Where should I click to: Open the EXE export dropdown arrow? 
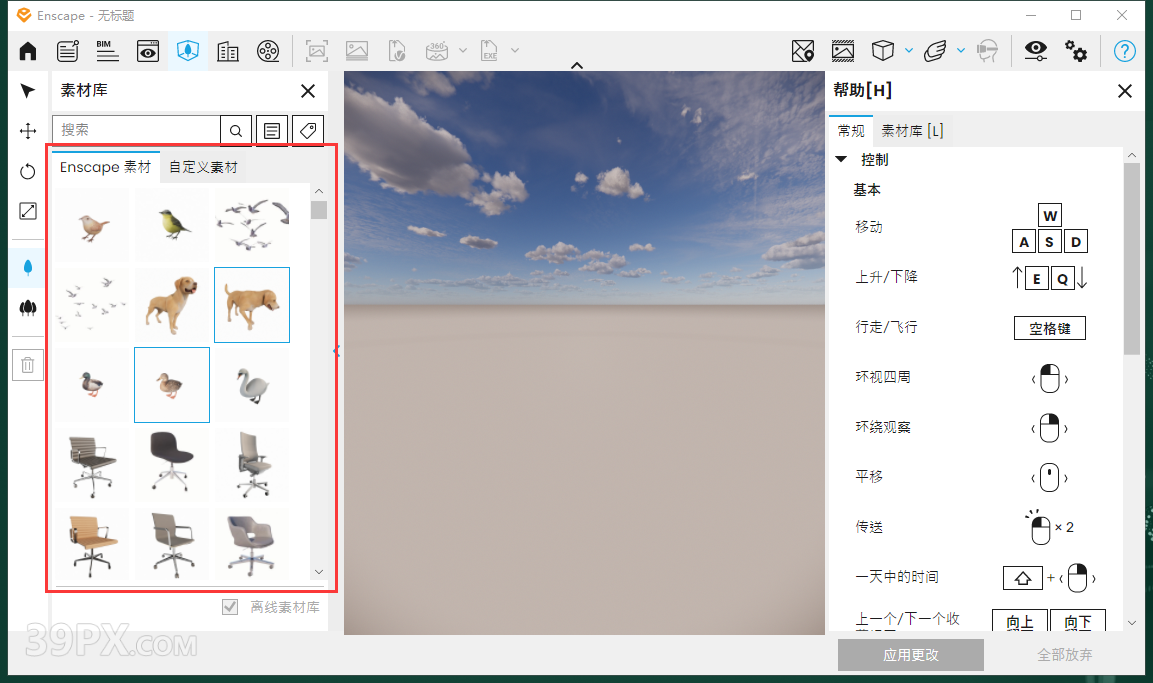[515, 50]
